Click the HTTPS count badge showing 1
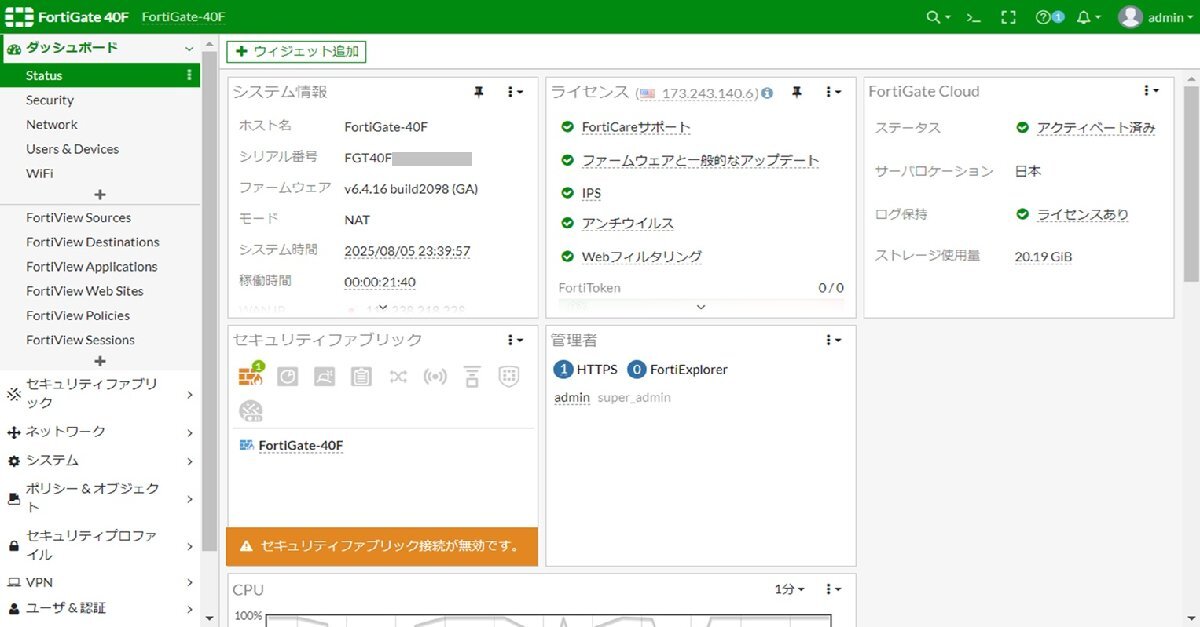1200x627 pixels. 563,370
